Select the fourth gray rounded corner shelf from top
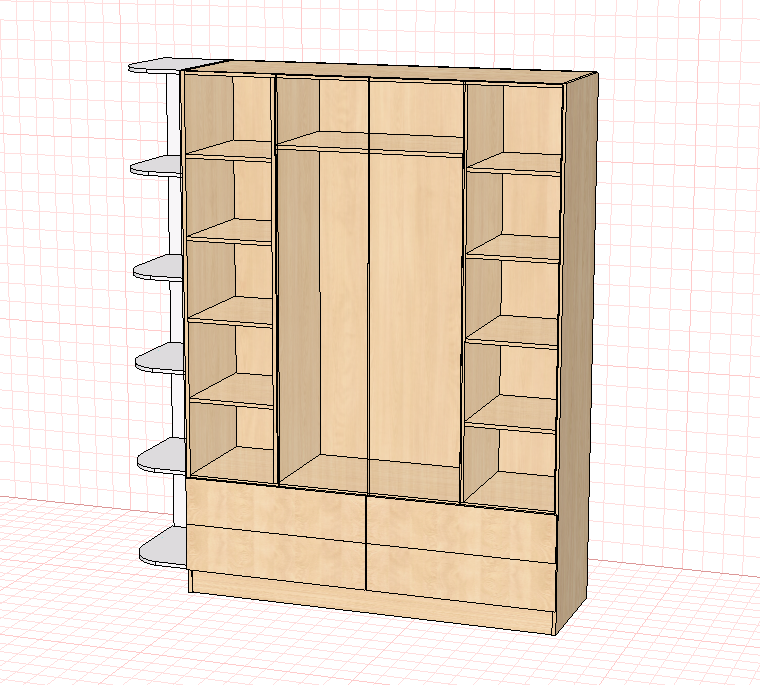Image resolution: width=760 pixels, height=685 pixels. point(160,357)
